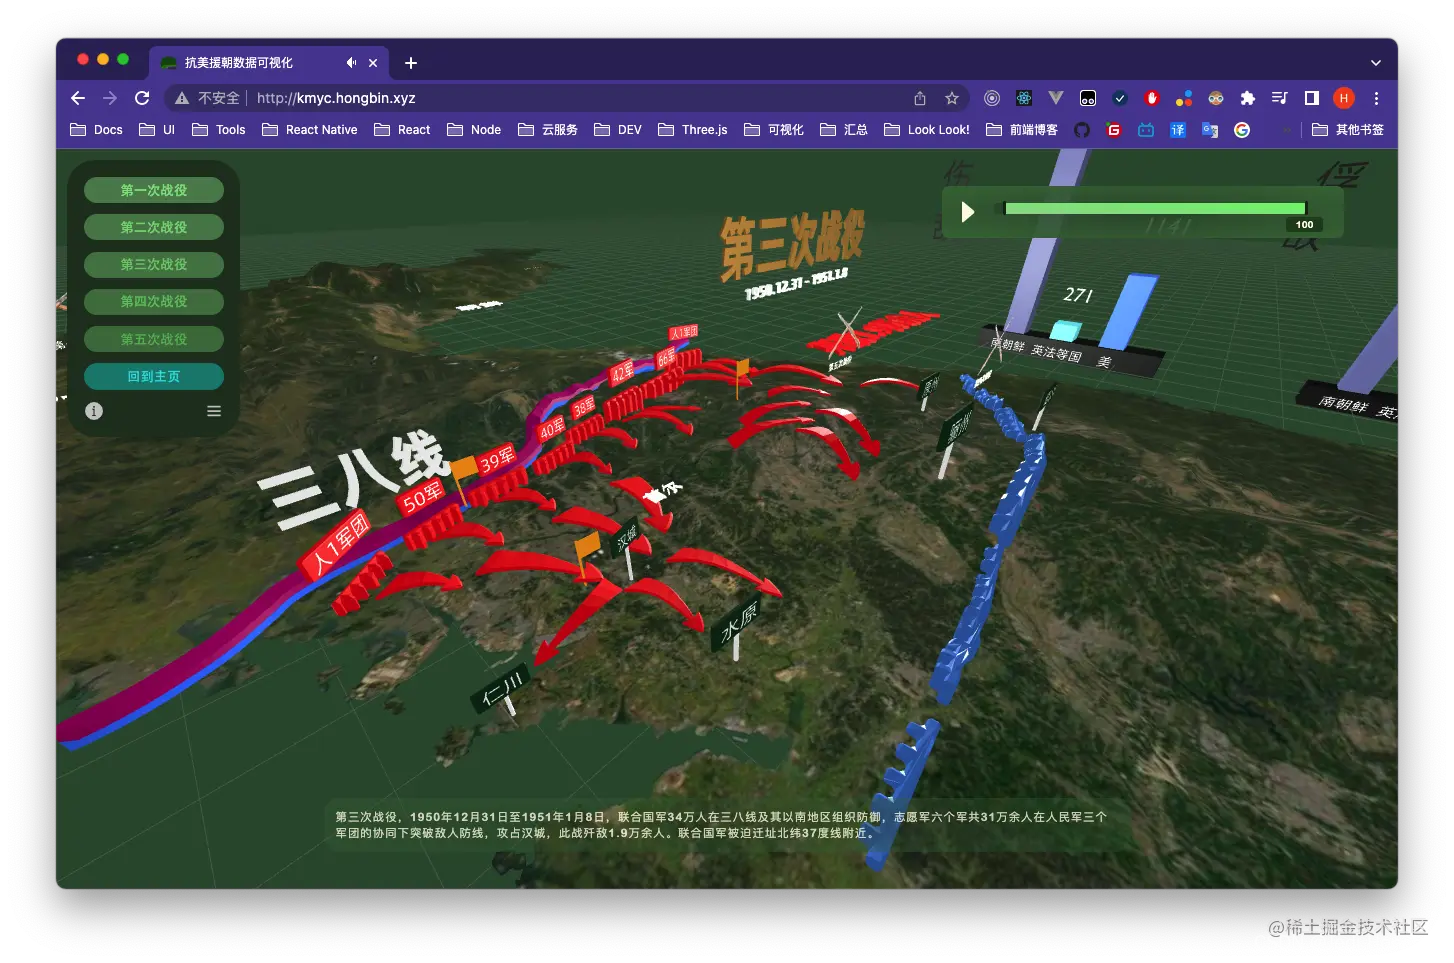This screenshot has width=1454, height=963.
Task: Click the browser forward arrow
Action: [x=110, y=98]
